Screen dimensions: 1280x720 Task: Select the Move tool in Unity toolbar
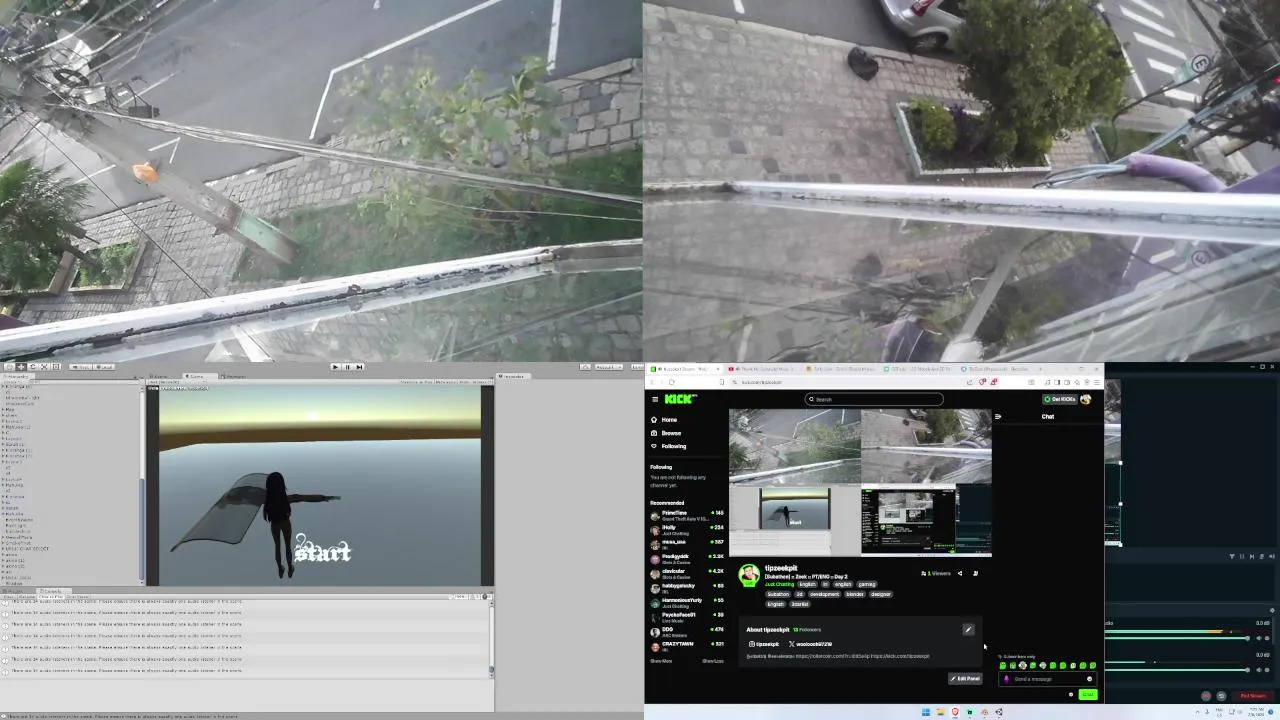click(21, 367)
